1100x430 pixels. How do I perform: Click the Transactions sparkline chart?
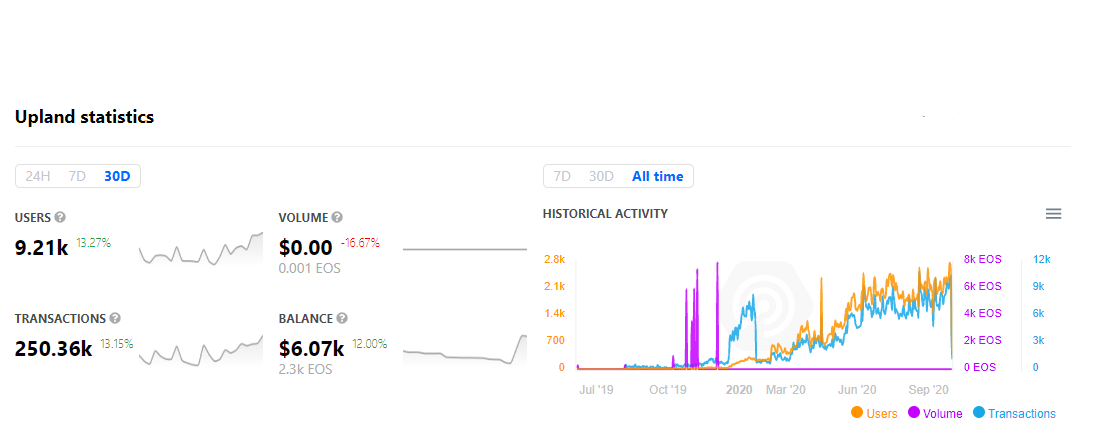(x=200, y=350)
